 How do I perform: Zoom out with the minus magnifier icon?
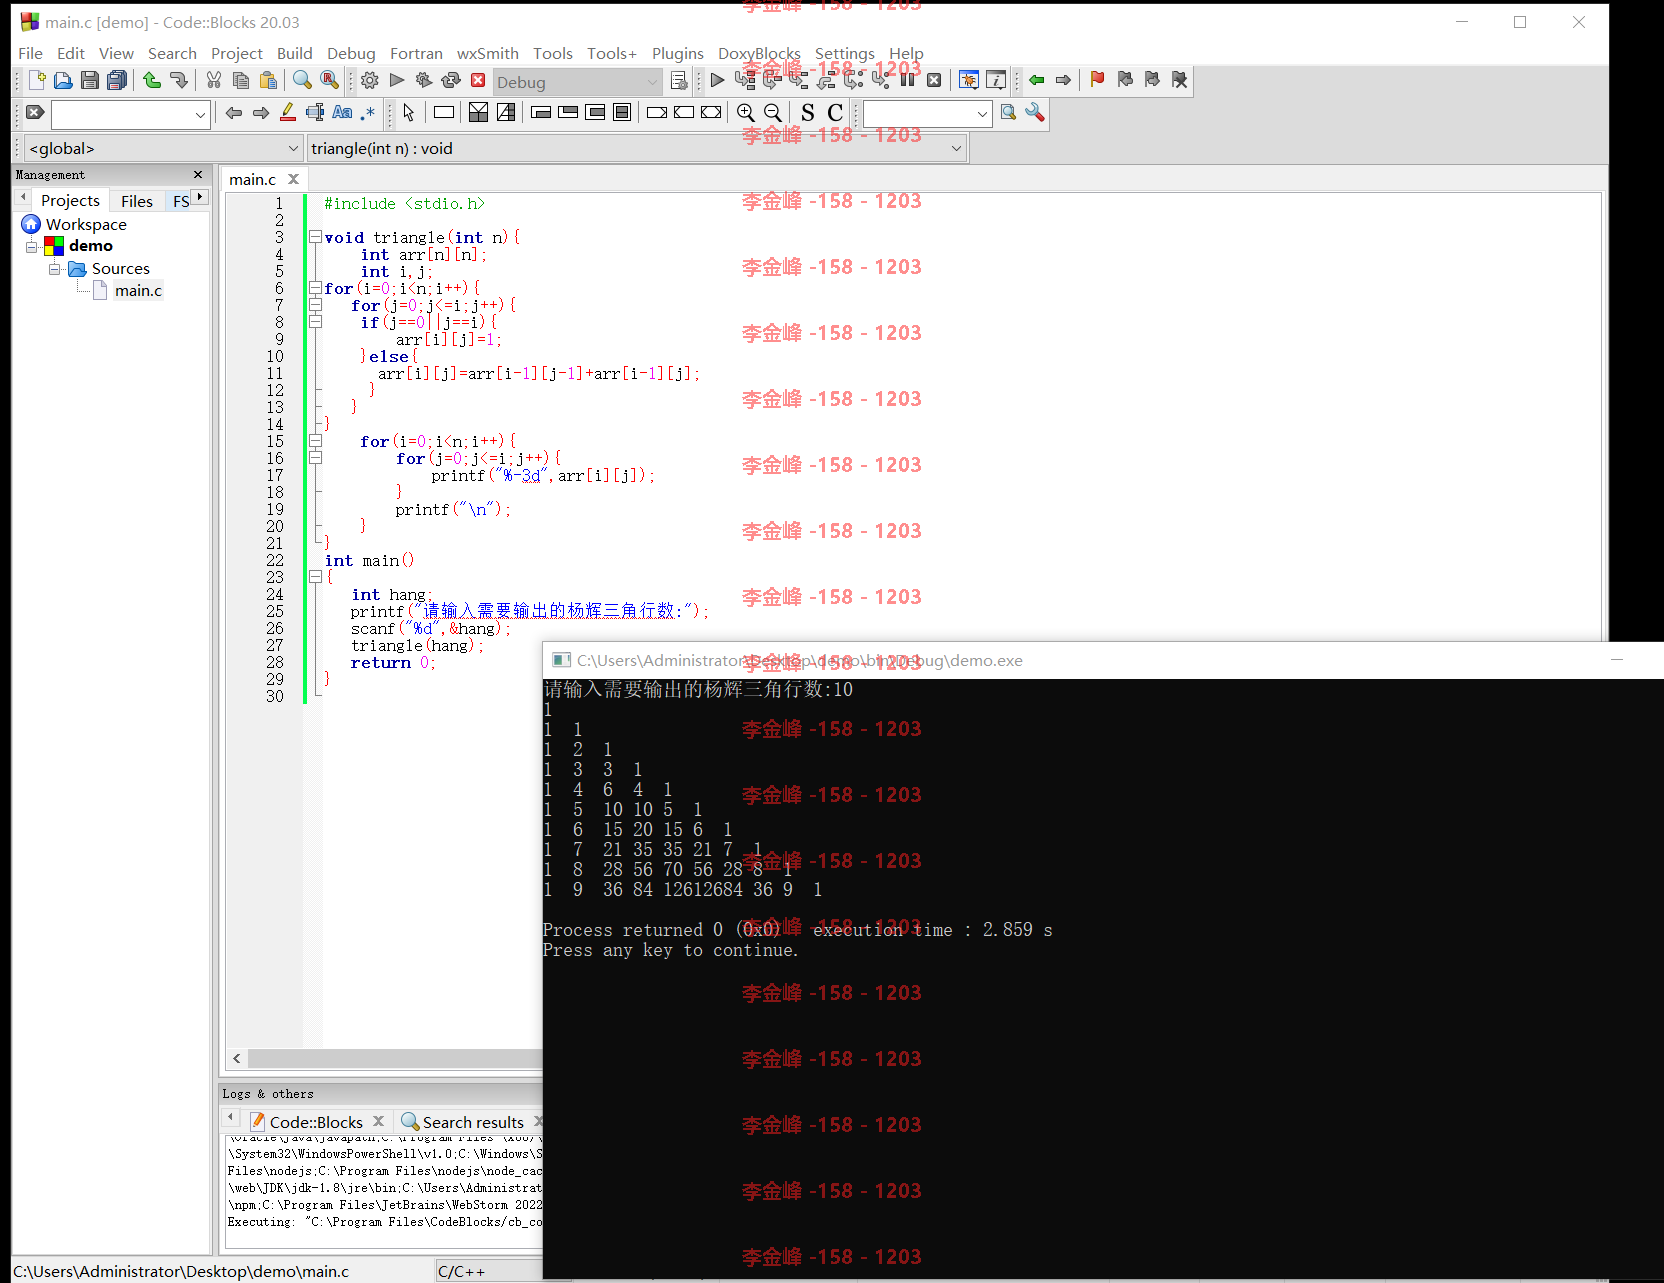[773, 113]
